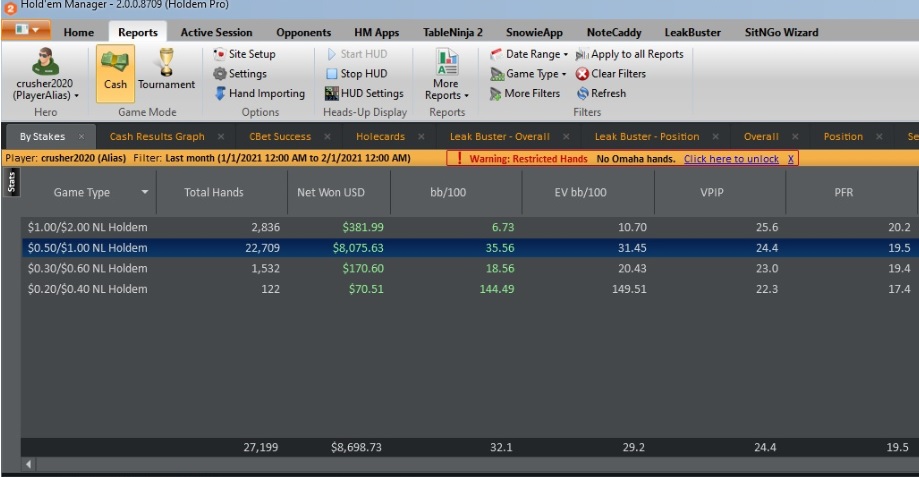Open HUD Settings

[365, 93]
